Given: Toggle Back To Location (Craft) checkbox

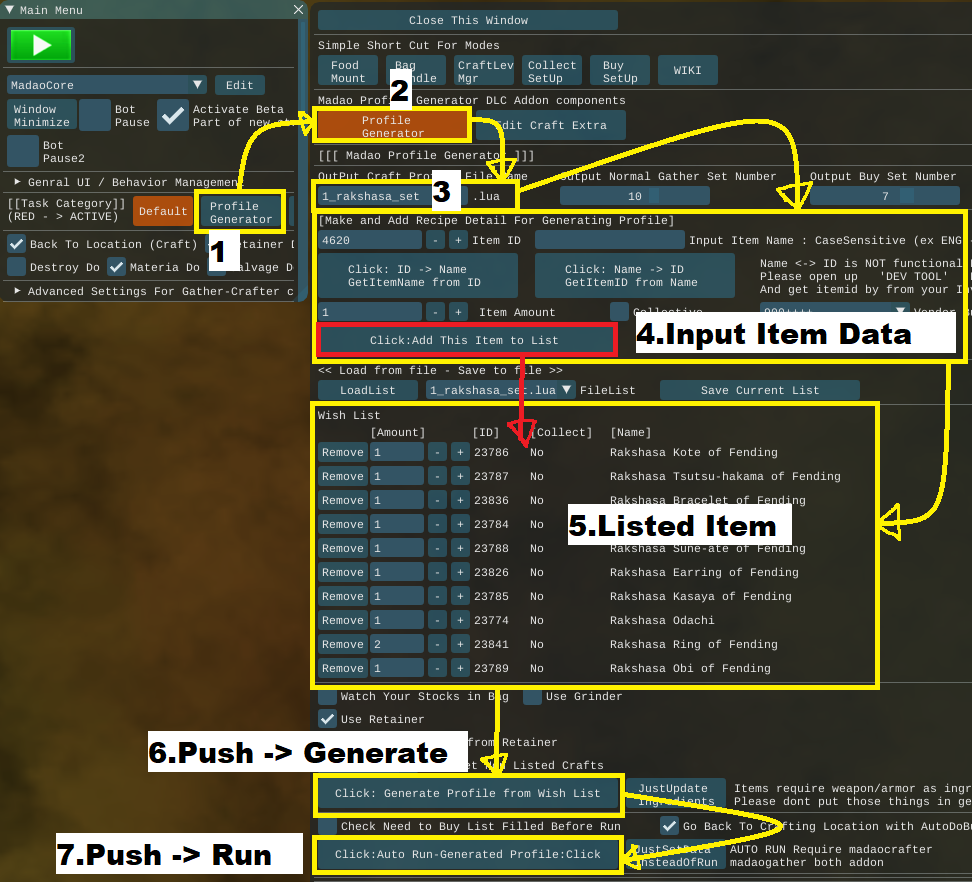Looking at the screenshot, I should click(x=16, y=244).
